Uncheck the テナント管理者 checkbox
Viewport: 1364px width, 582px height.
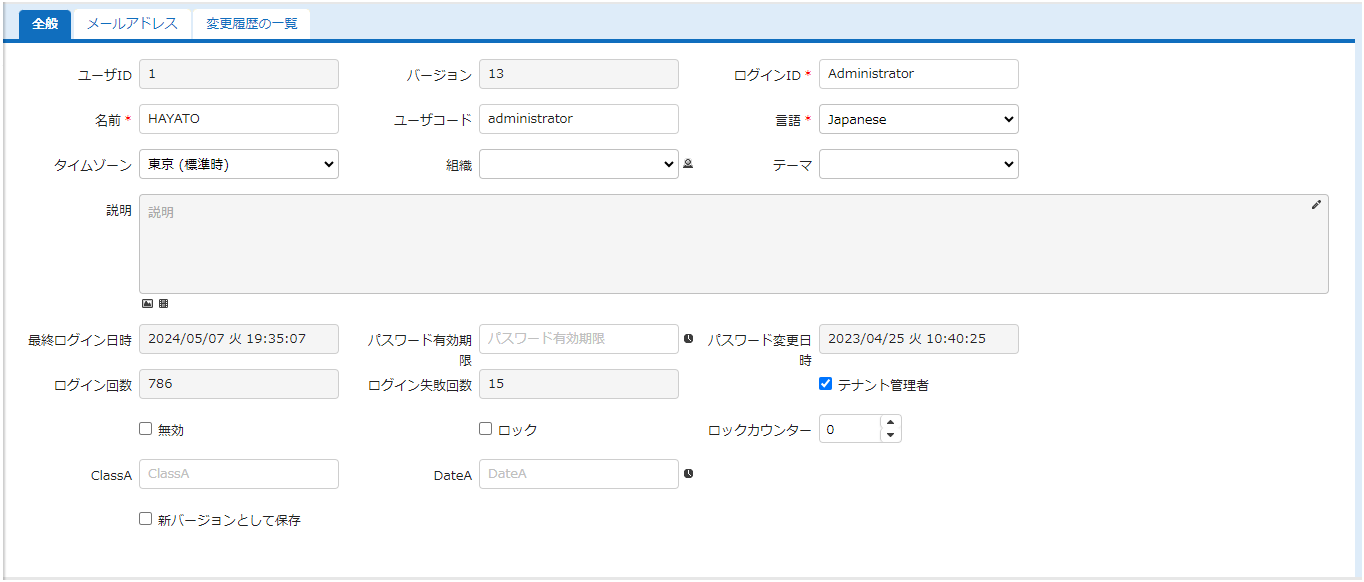coord(826,384)
